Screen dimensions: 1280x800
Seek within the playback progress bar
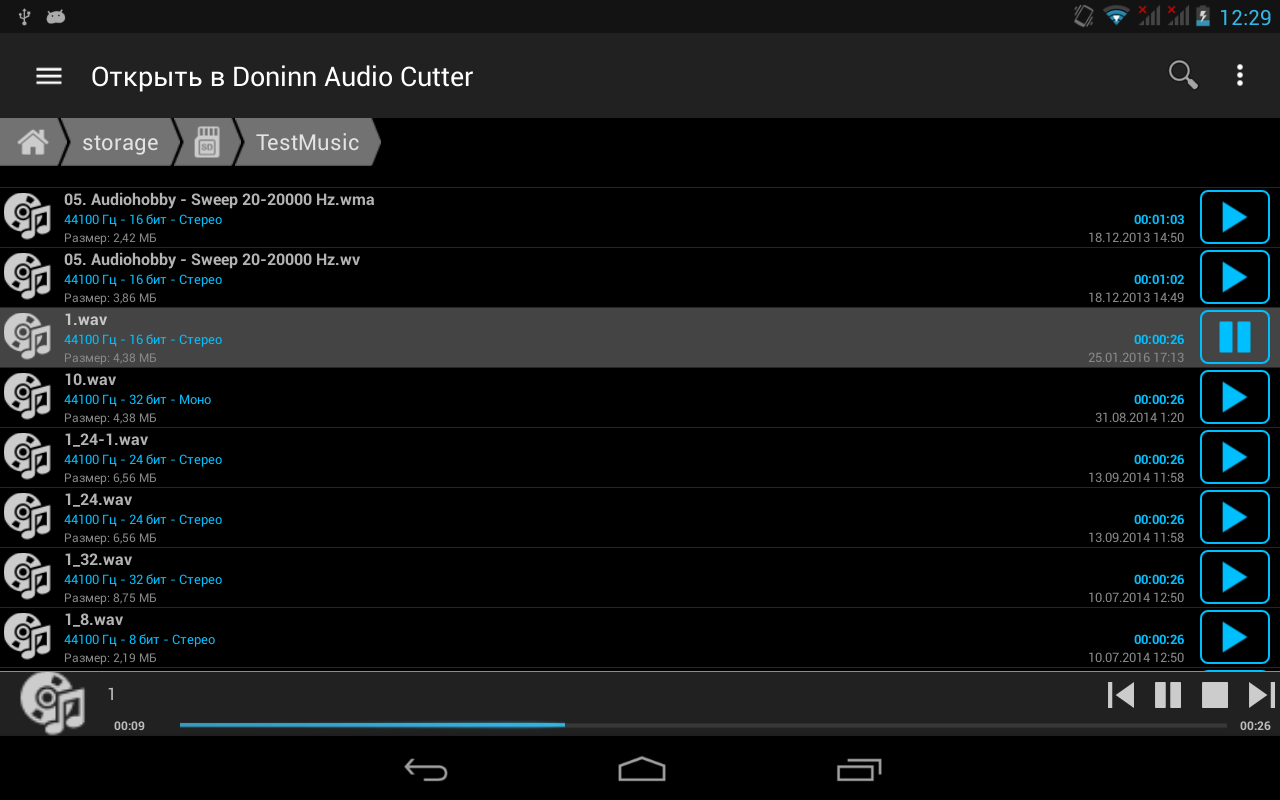(703, 725)
